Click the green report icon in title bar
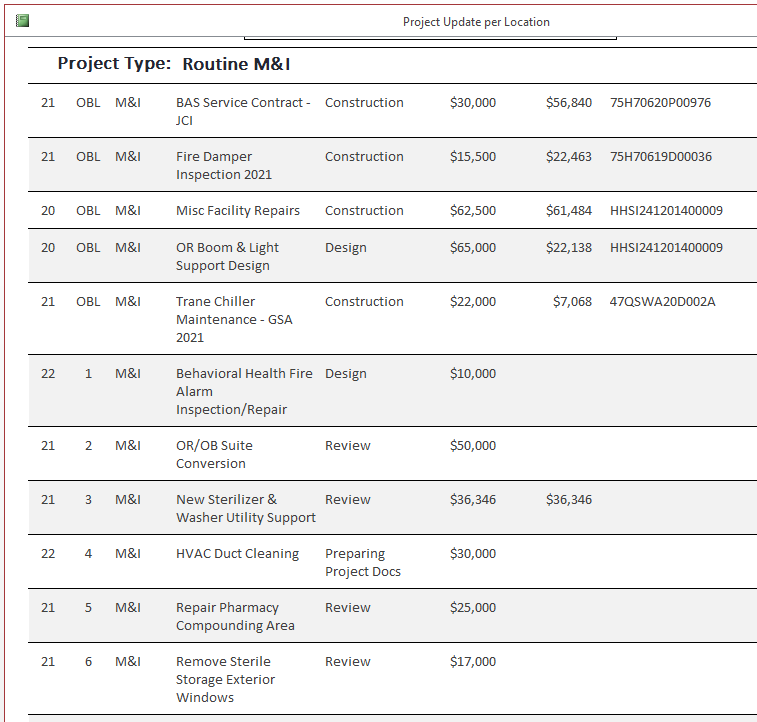This screenshot has height=722, width=757. coord(23,21)
